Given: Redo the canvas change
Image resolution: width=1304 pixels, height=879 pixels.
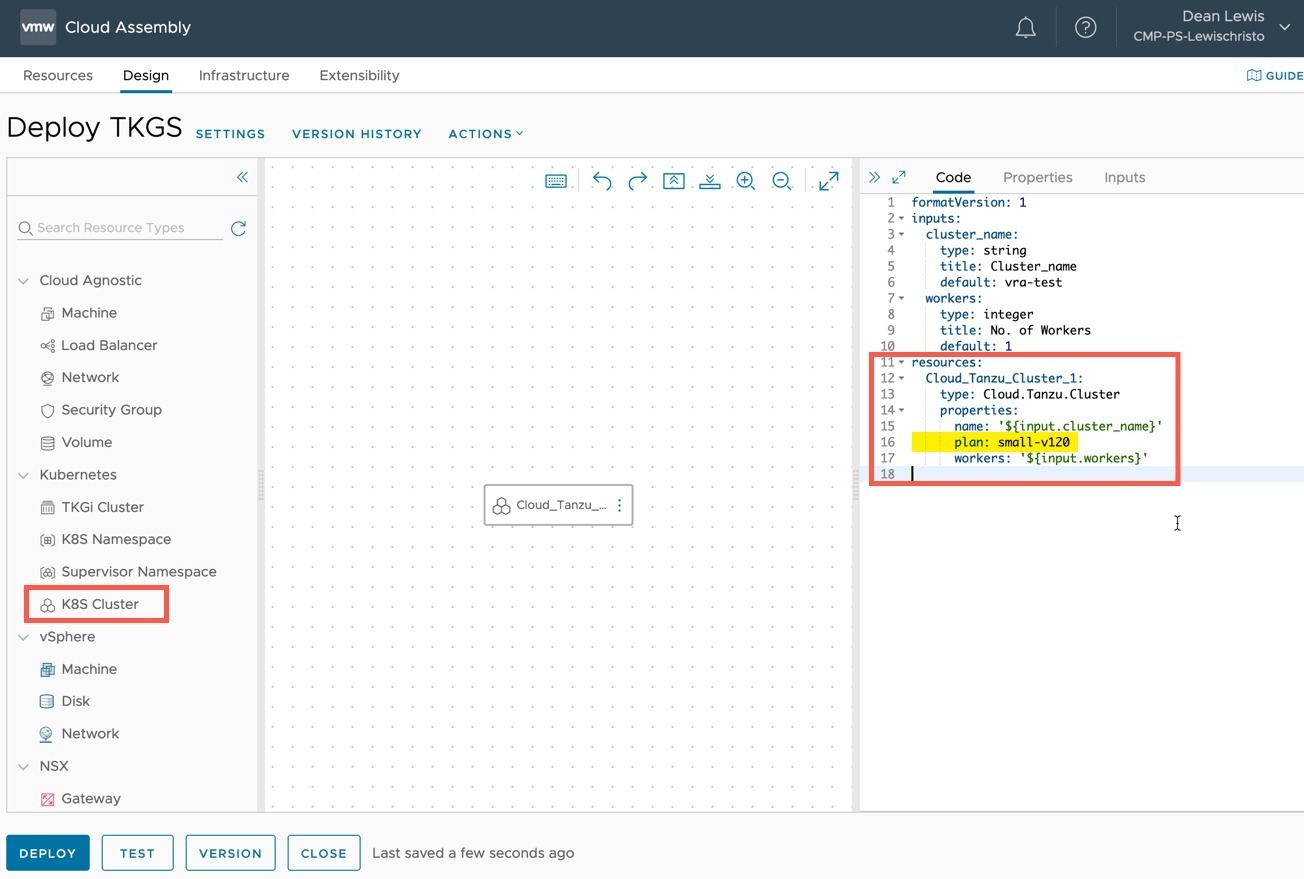Looking at the screenshot, I should click(x=638, y=181).
